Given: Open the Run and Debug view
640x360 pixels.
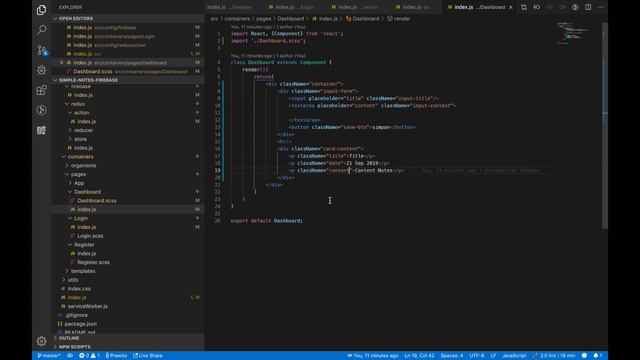Looking at the screenshot, I should (41, 70).
